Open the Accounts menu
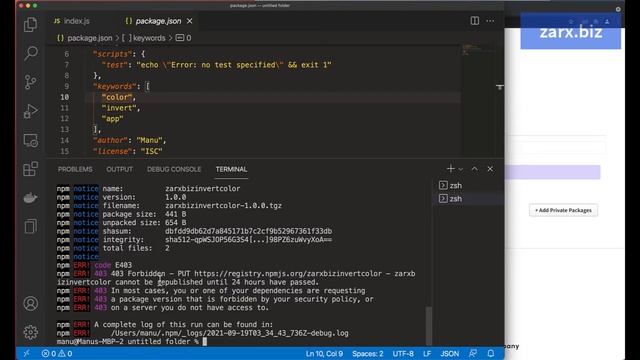This screenshot has height=360, width=640. [x=31, y=304]
